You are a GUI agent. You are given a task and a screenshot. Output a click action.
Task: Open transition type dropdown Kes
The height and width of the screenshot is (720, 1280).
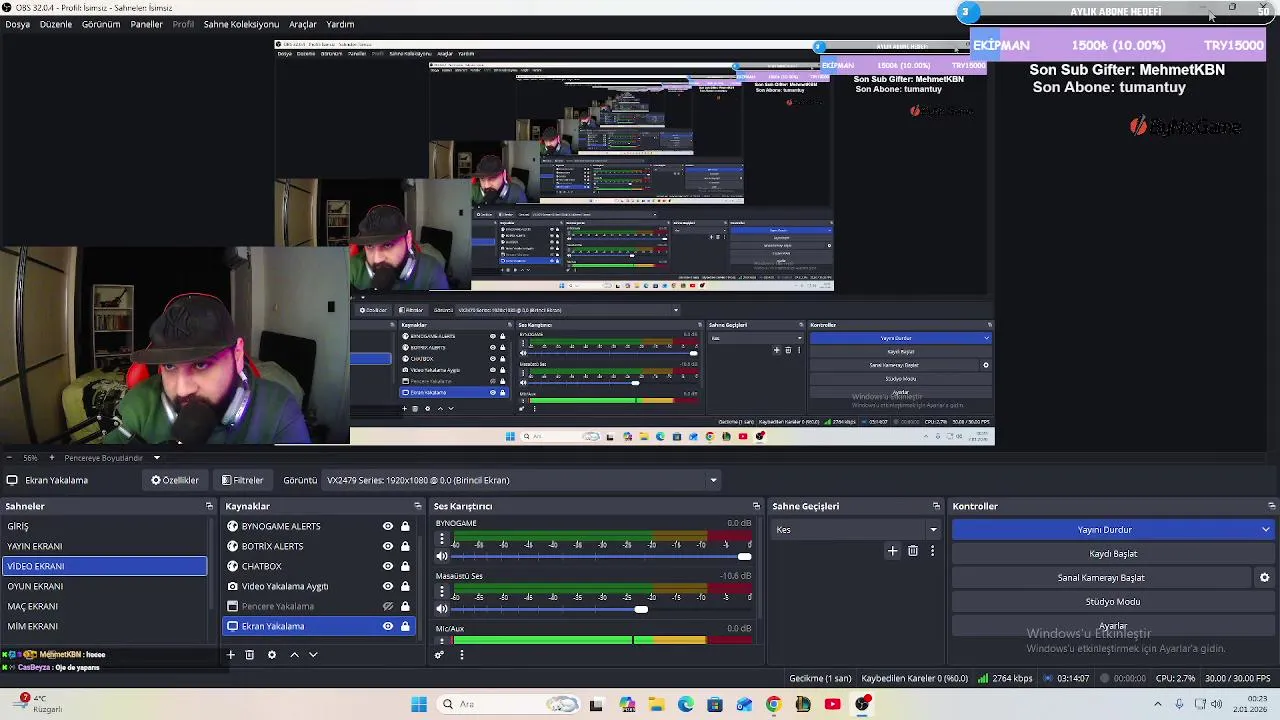point(857,530)
